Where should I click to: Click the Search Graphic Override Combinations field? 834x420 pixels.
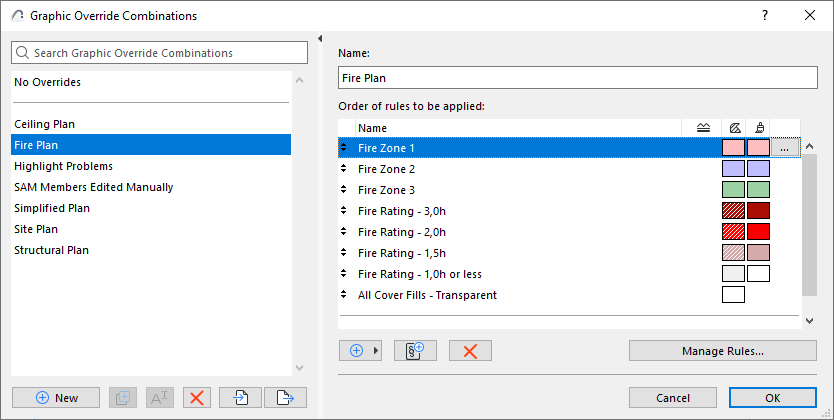[x=160, y=53]
